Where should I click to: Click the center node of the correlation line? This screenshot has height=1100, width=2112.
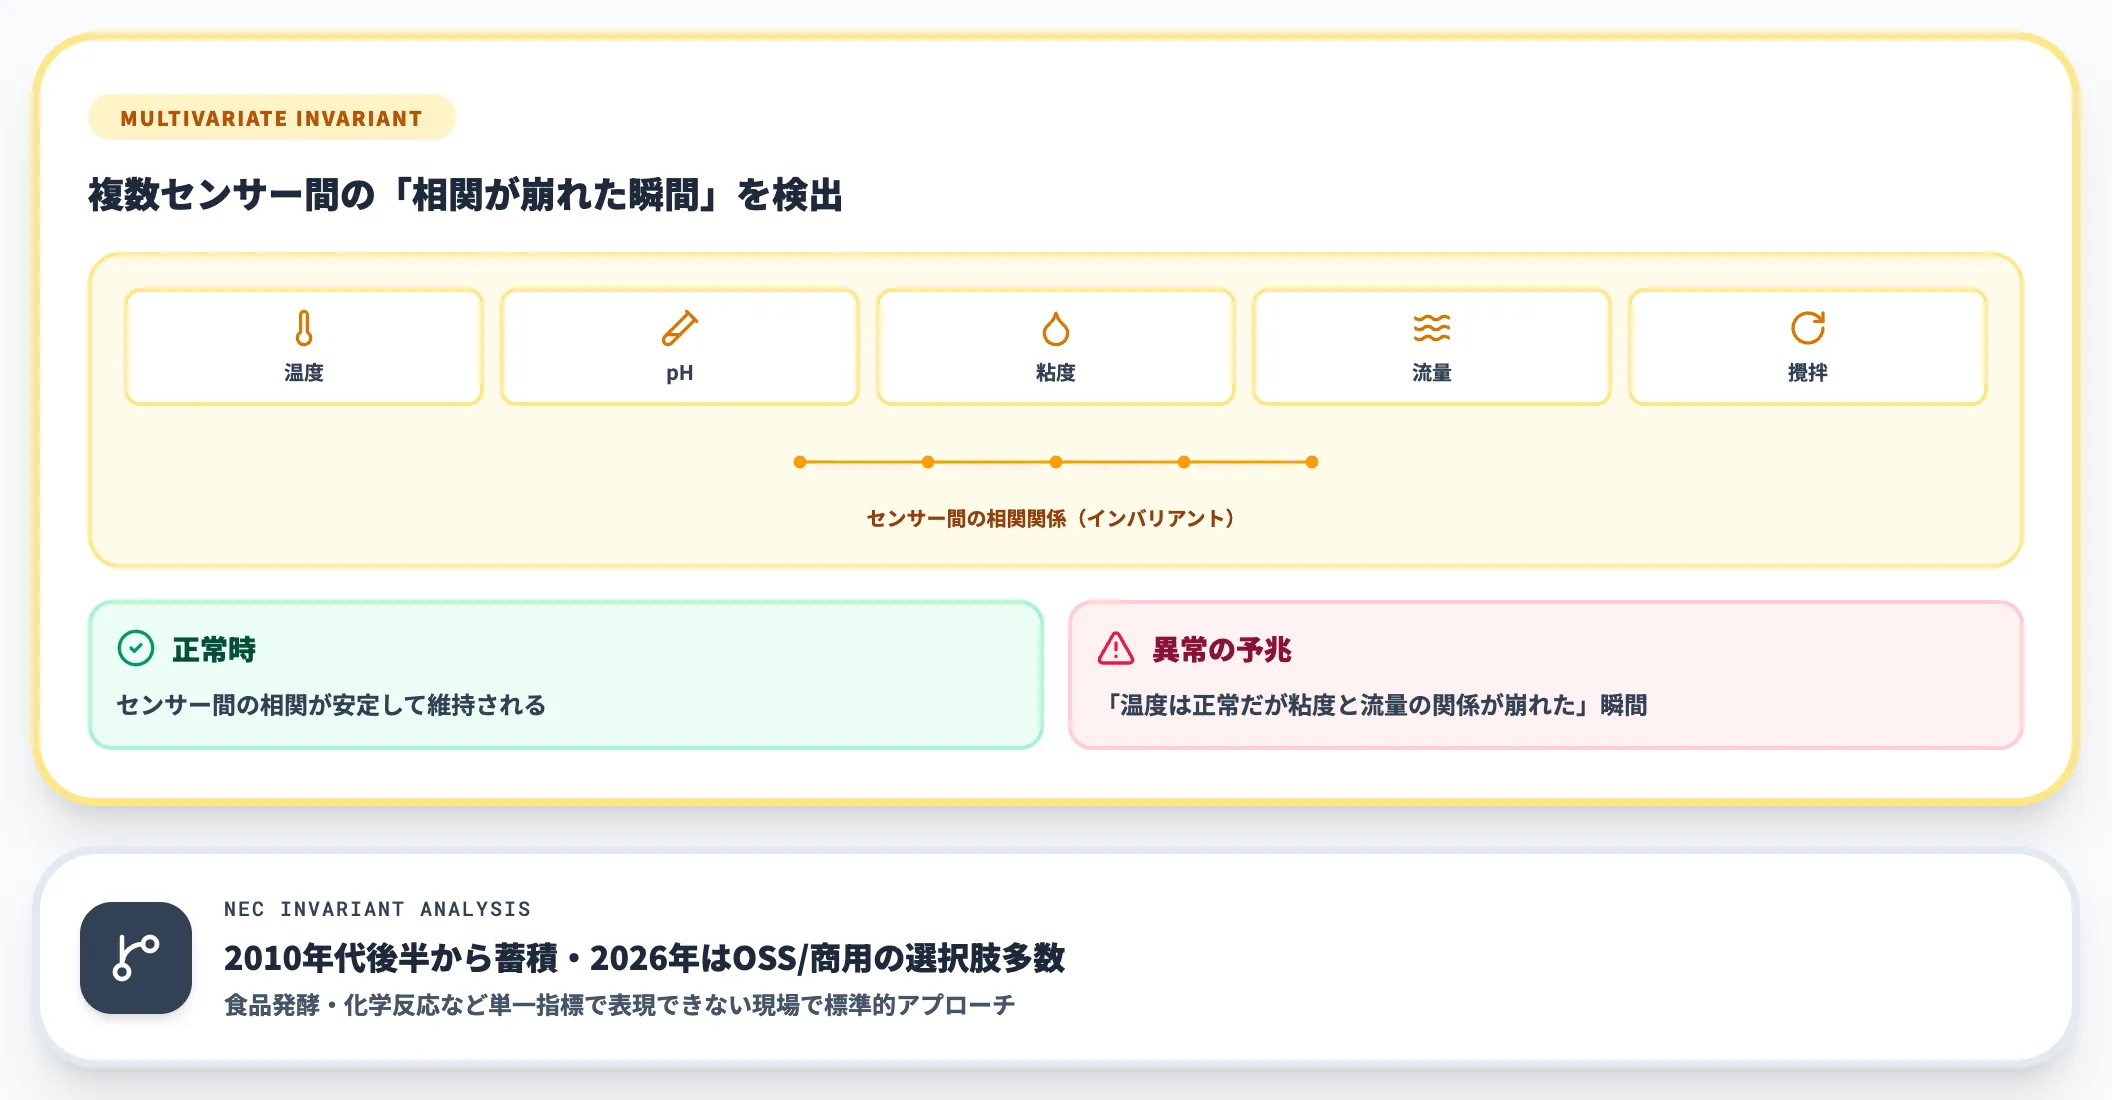click(x=1056, y=462)
